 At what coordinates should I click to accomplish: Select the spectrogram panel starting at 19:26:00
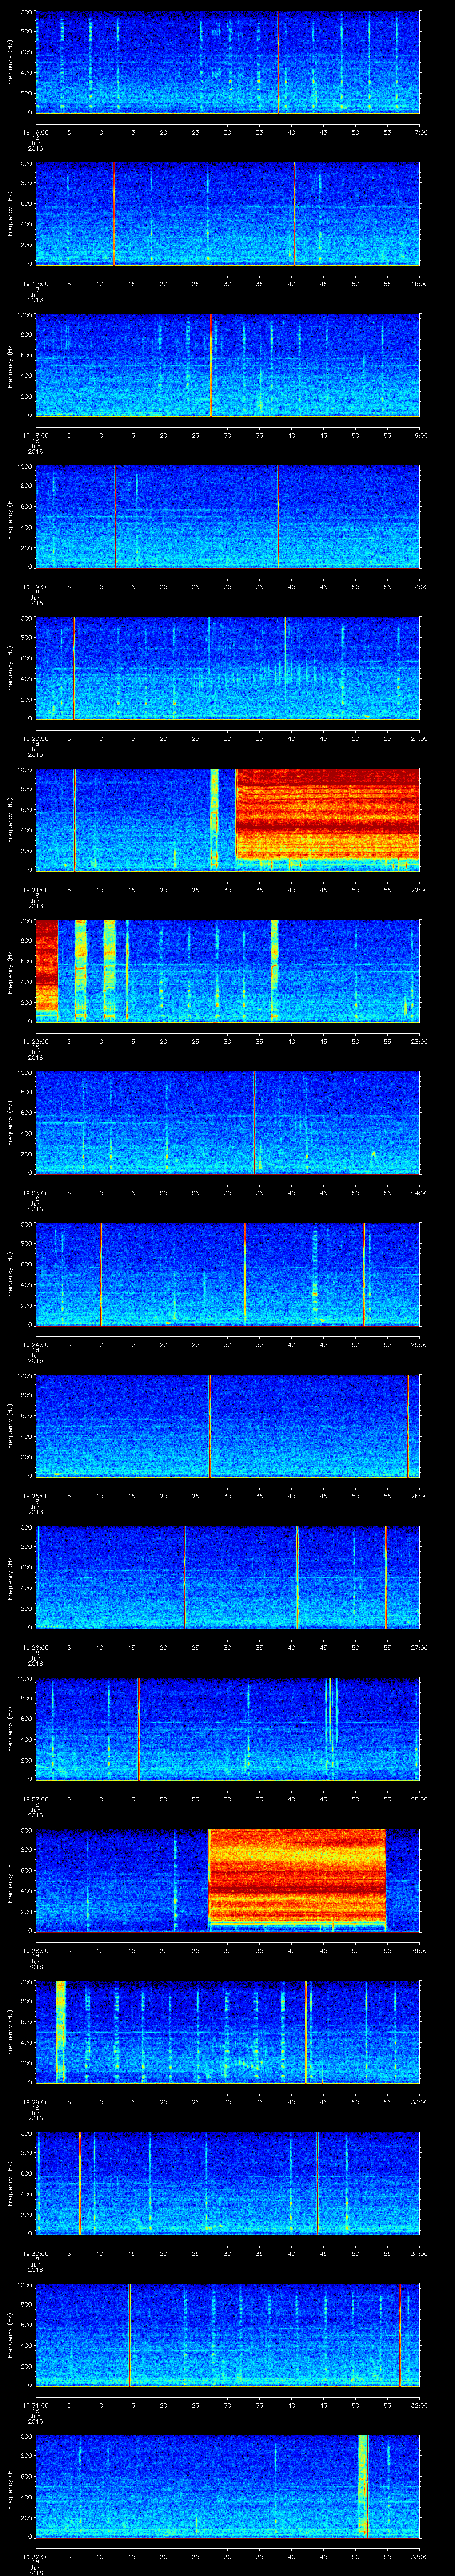click(x=227, y=1577)
